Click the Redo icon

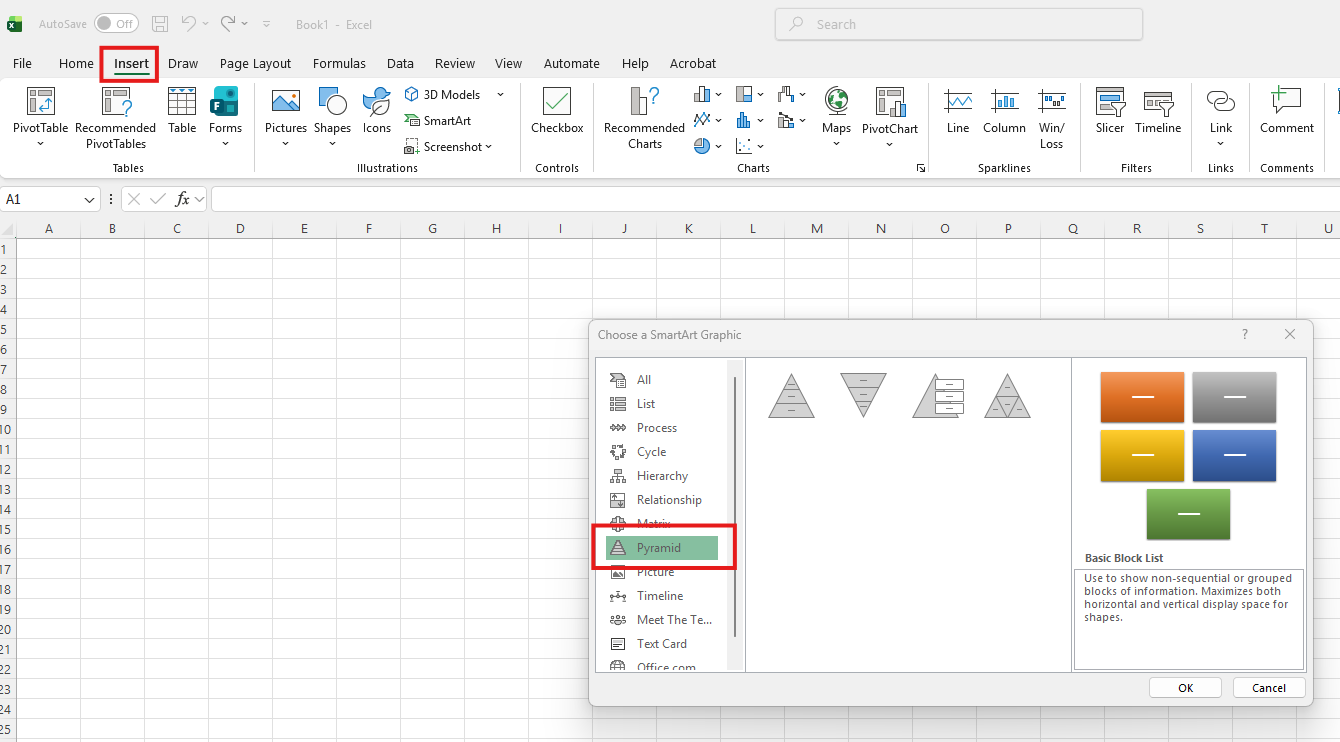[x=228, y=23]
